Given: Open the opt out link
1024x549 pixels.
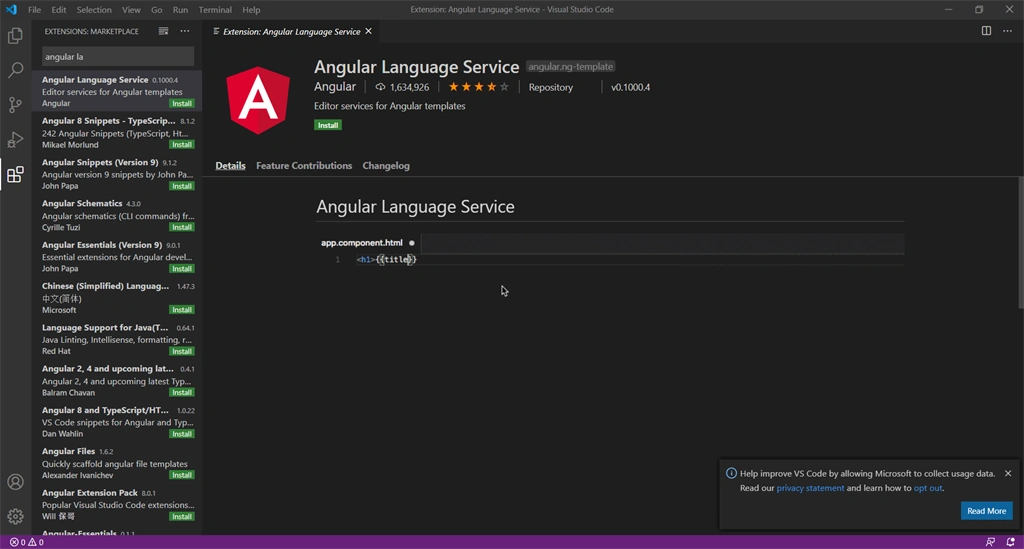Looking at the screenshot, I should tap(928, 488).
